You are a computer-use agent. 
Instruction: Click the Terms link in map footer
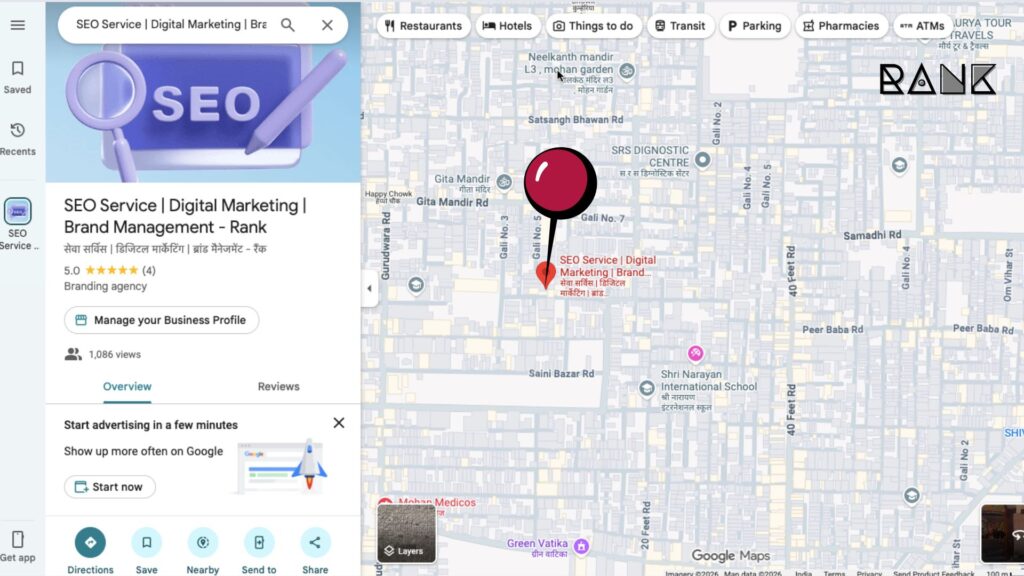pos(834,573)
